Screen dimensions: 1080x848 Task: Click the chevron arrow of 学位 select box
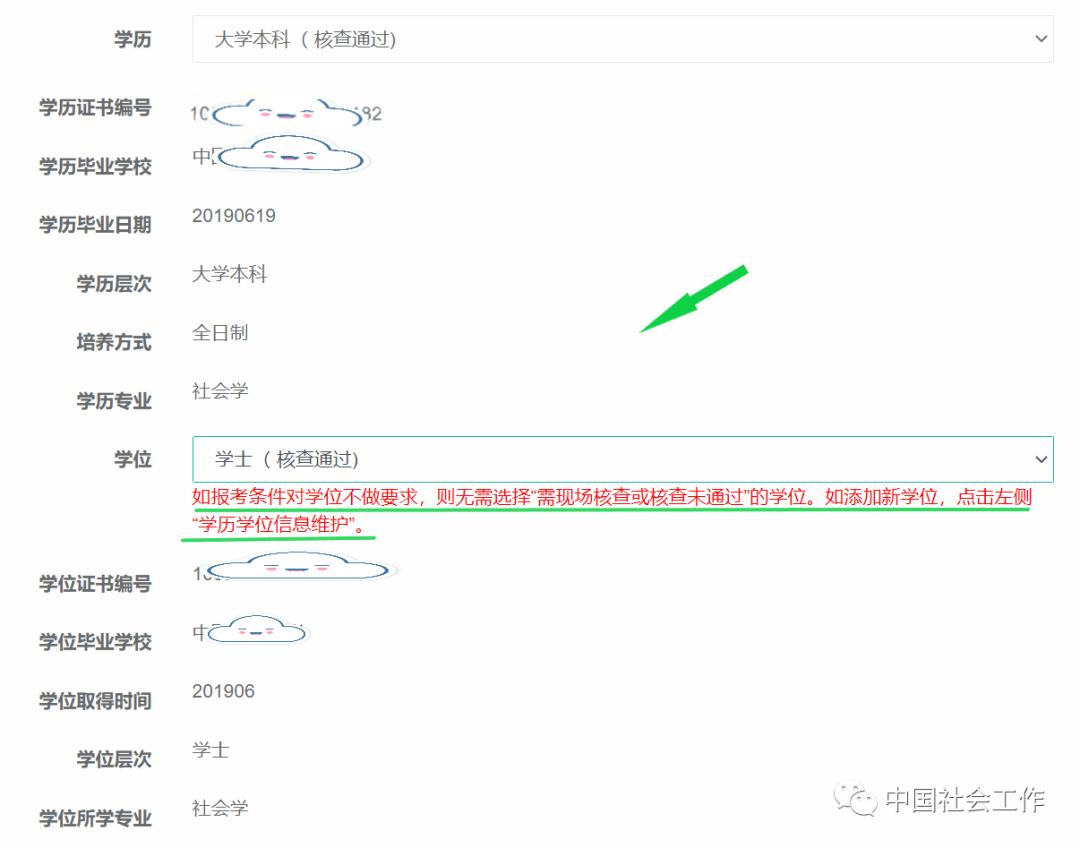(1041, 459)
